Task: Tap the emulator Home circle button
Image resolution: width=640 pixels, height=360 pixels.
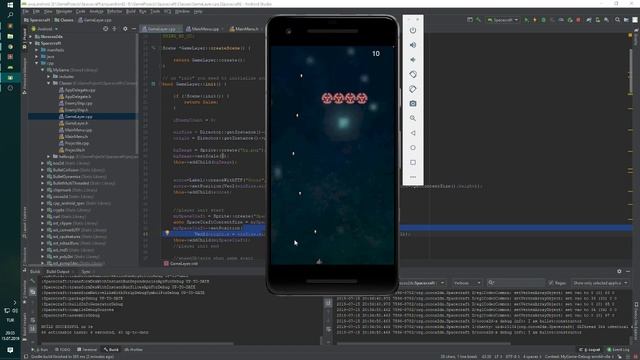Action: (413, 148)
